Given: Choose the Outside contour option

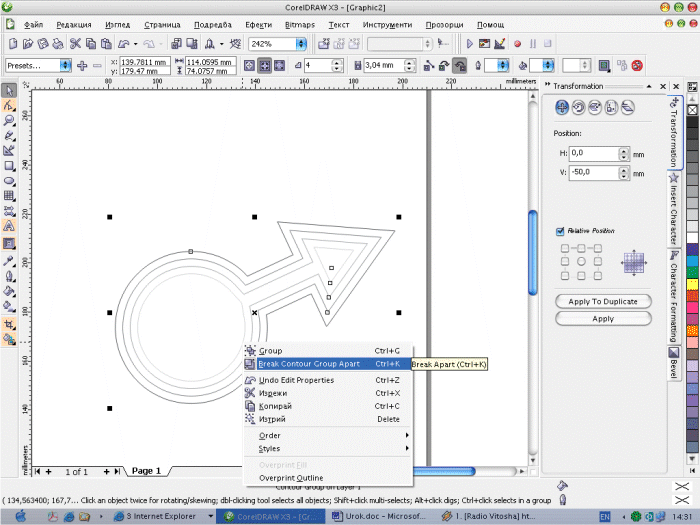Looking at the screenshot, I should click(279, 66).
